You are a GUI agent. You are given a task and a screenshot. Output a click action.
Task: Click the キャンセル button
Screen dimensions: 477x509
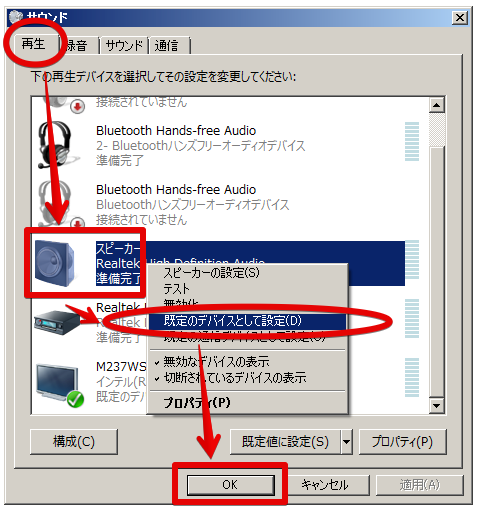pos(325,485)
